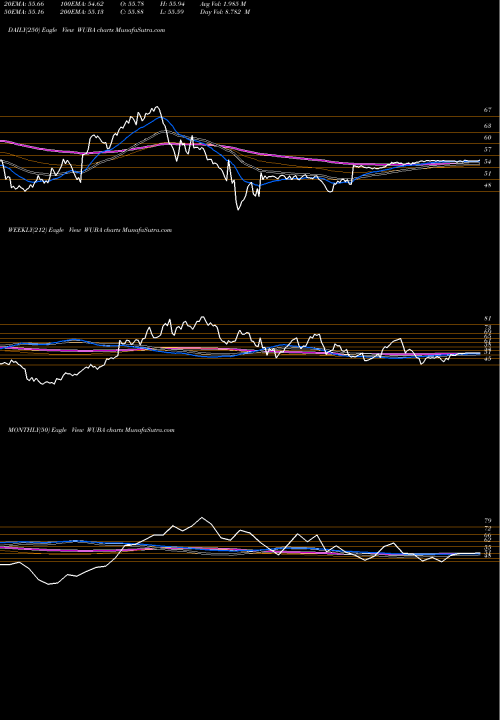Click the DAILY(250) chart title
The height and width of the screenshot is (720, 500).
point(86,30)
